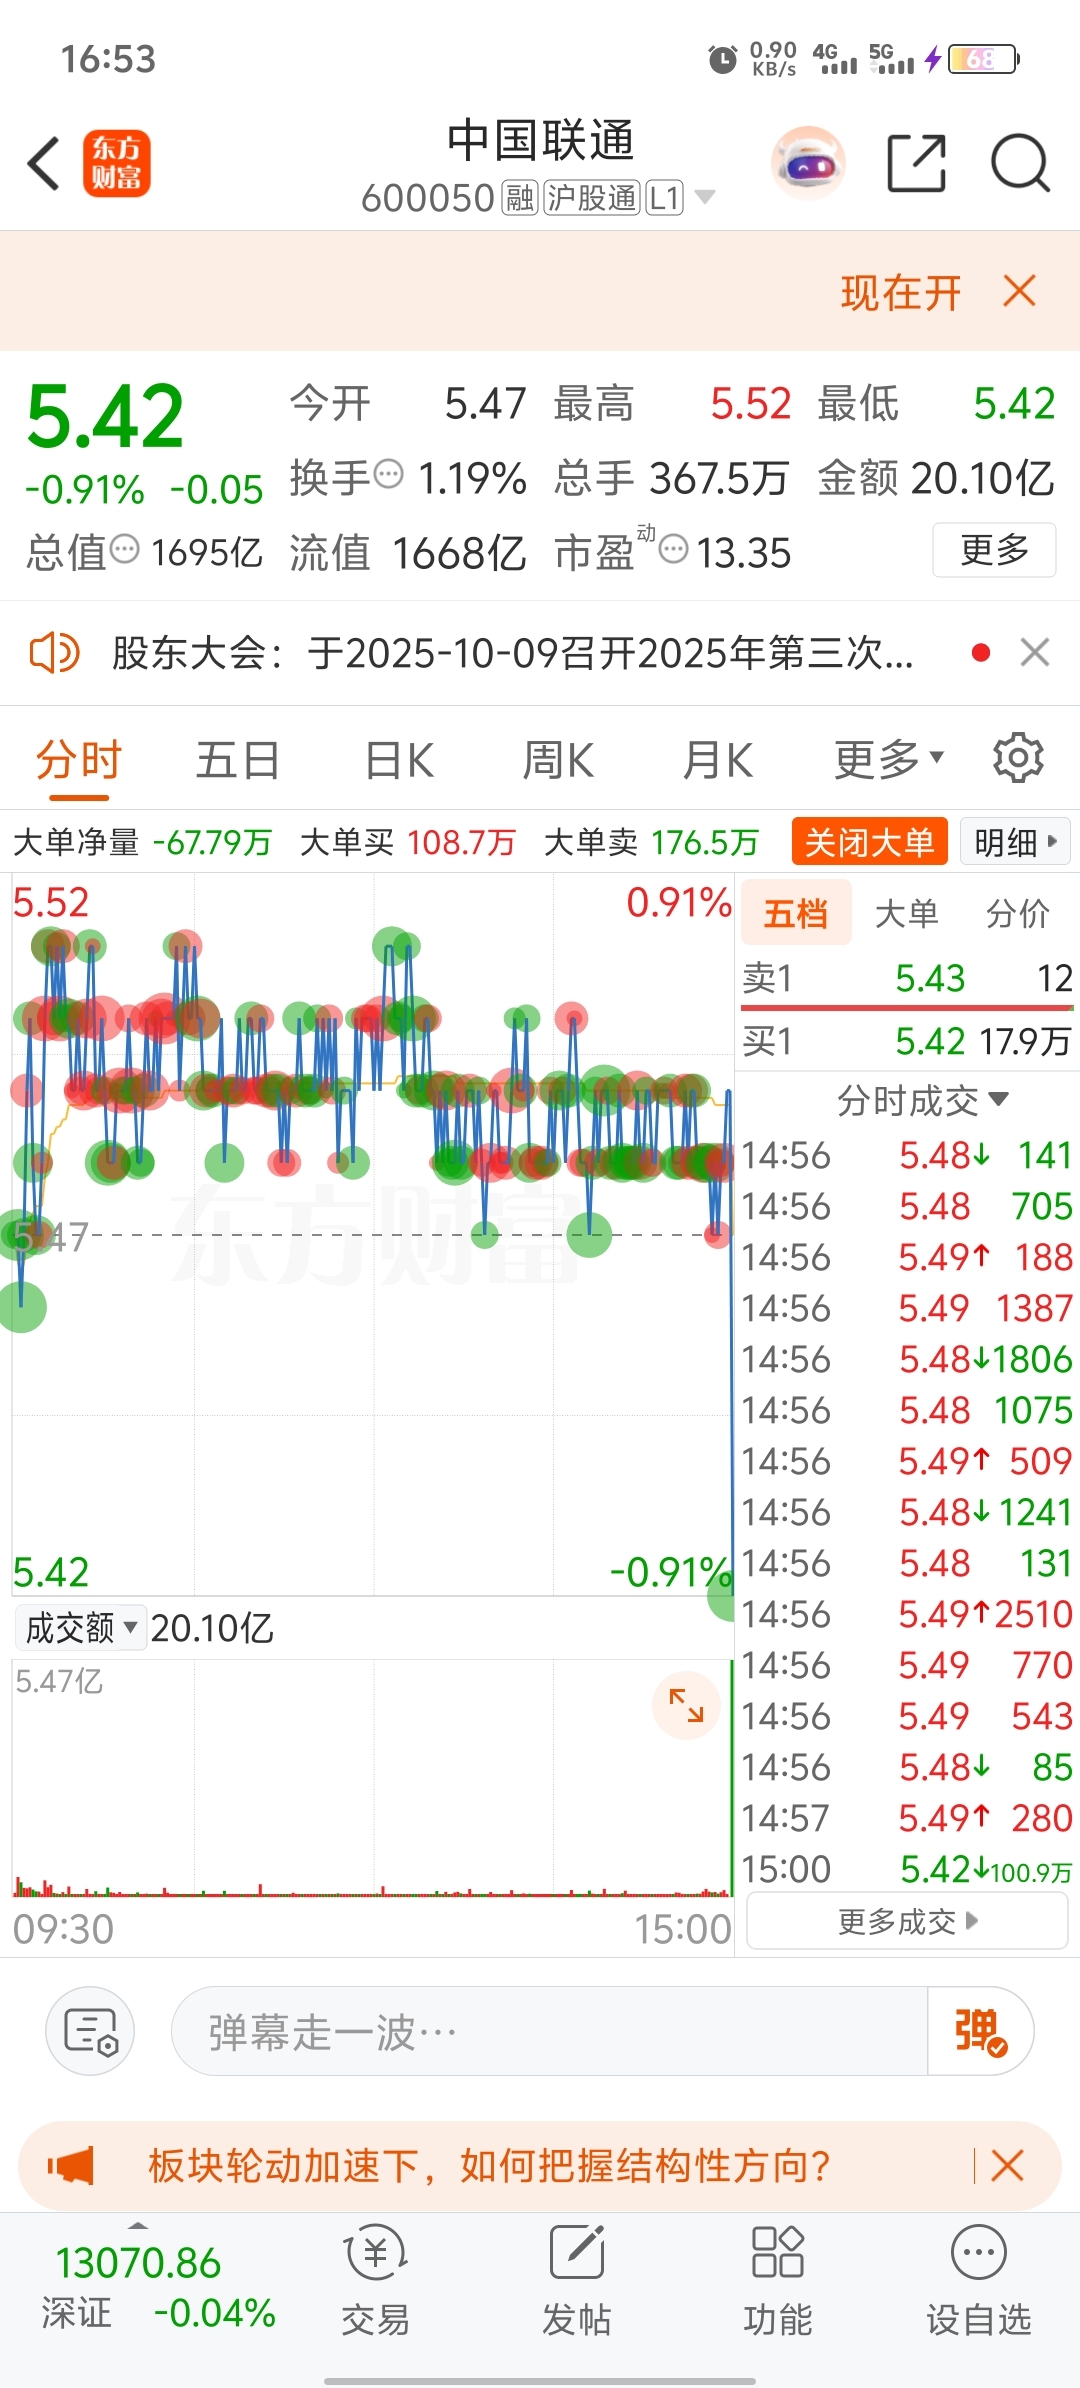Close the 现在开 banner
Image resolution: width=1080 pixels, height=2388 pixels.
(x=1020, y=292)
